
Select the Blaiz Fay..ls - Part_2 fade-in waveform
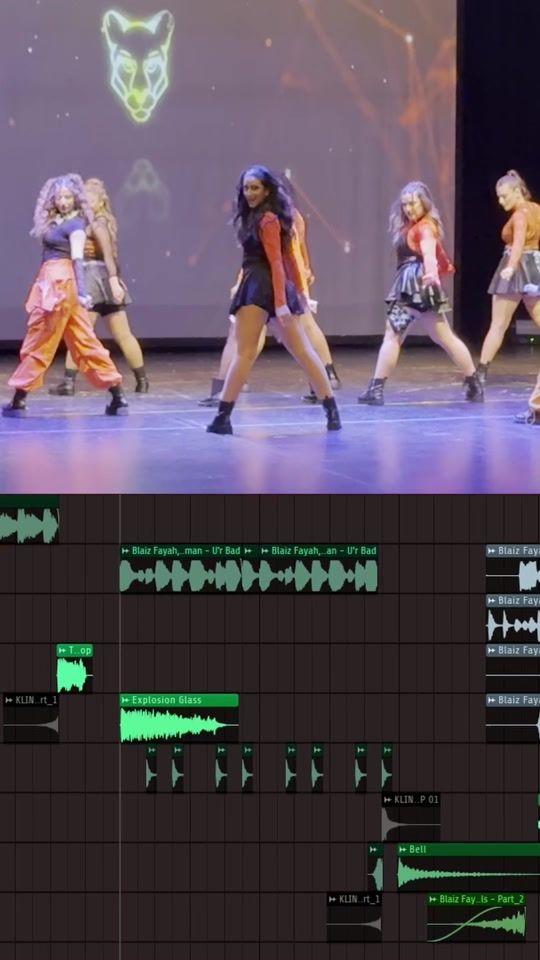click(476, 923)
